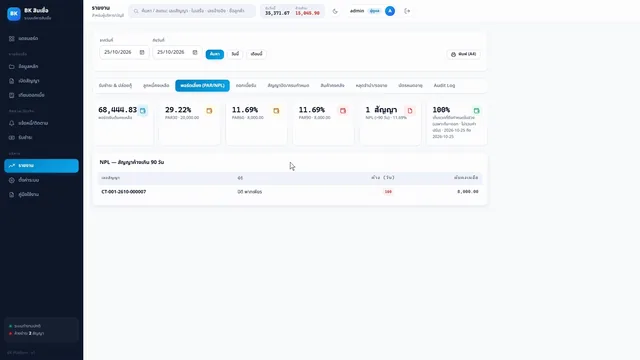Open calendar picker of end date field
Screen dimensions: 640x360
coord(195,52)
